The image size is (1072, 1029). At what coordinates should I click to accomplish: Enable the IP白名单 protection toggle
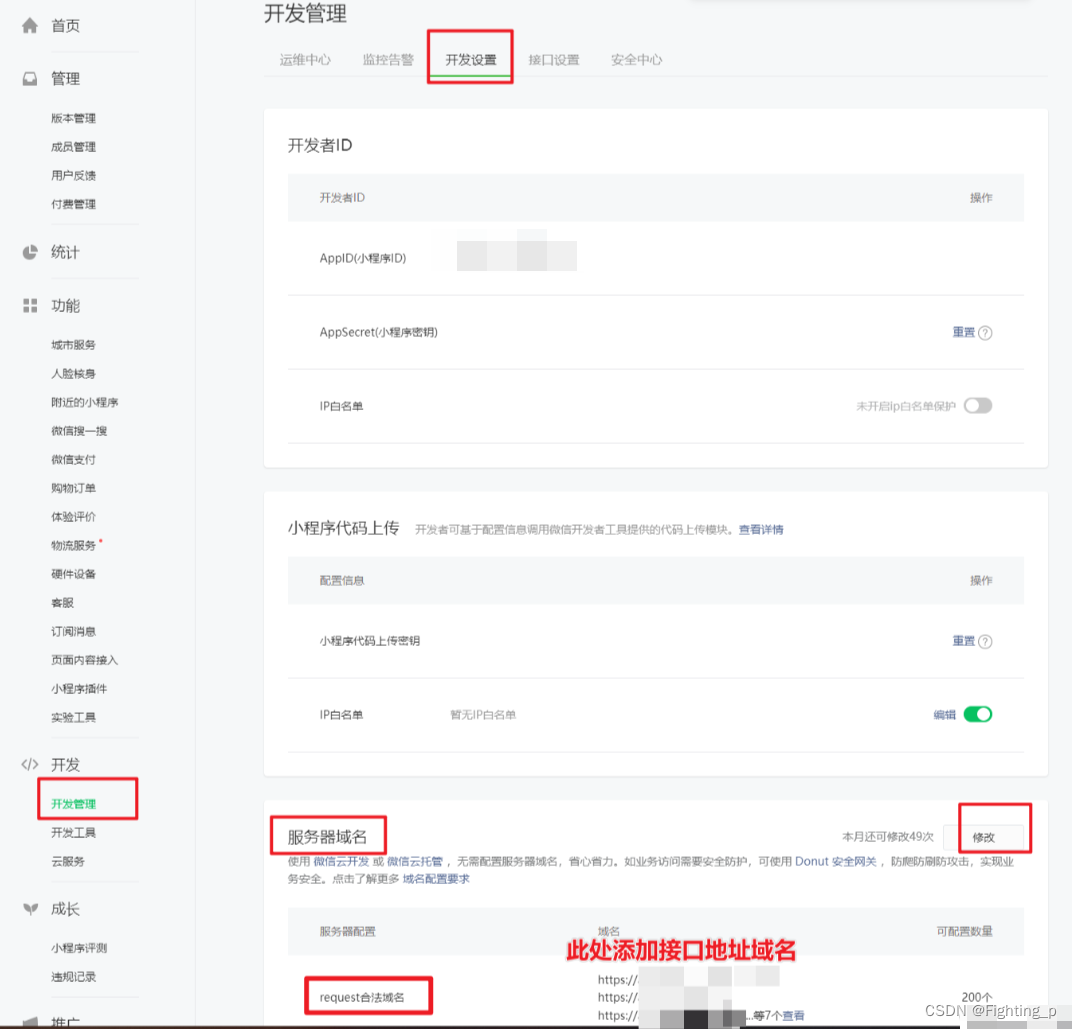click(978, 405)
